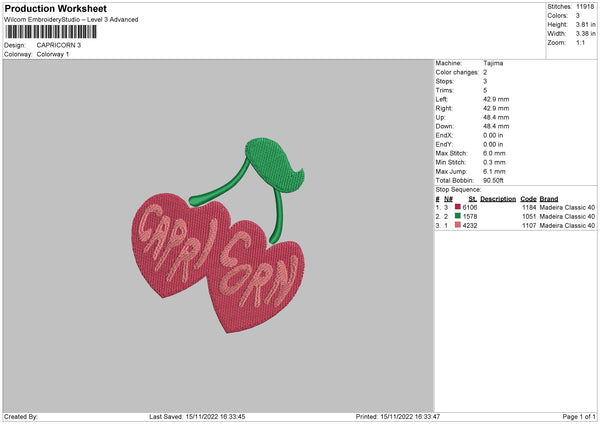This screenshot has width=600, height=424.
Task: Click the Page 1 of 1 indicator
Action: click(579, 417)
